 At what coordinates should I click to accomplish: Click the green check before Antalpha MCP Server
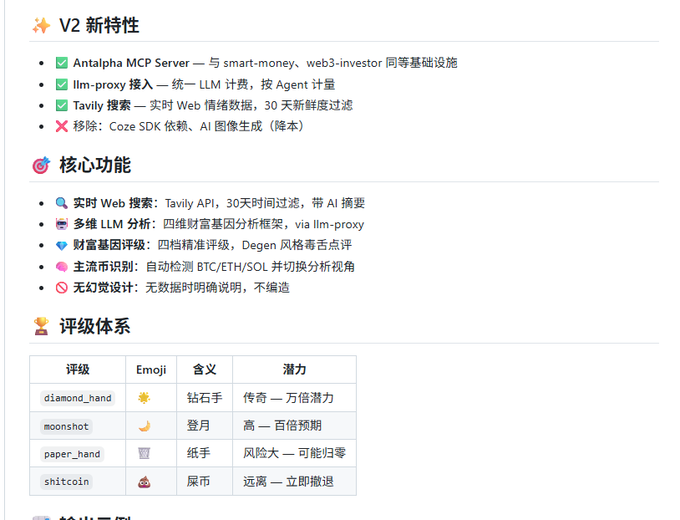click(x=62, y=63)
